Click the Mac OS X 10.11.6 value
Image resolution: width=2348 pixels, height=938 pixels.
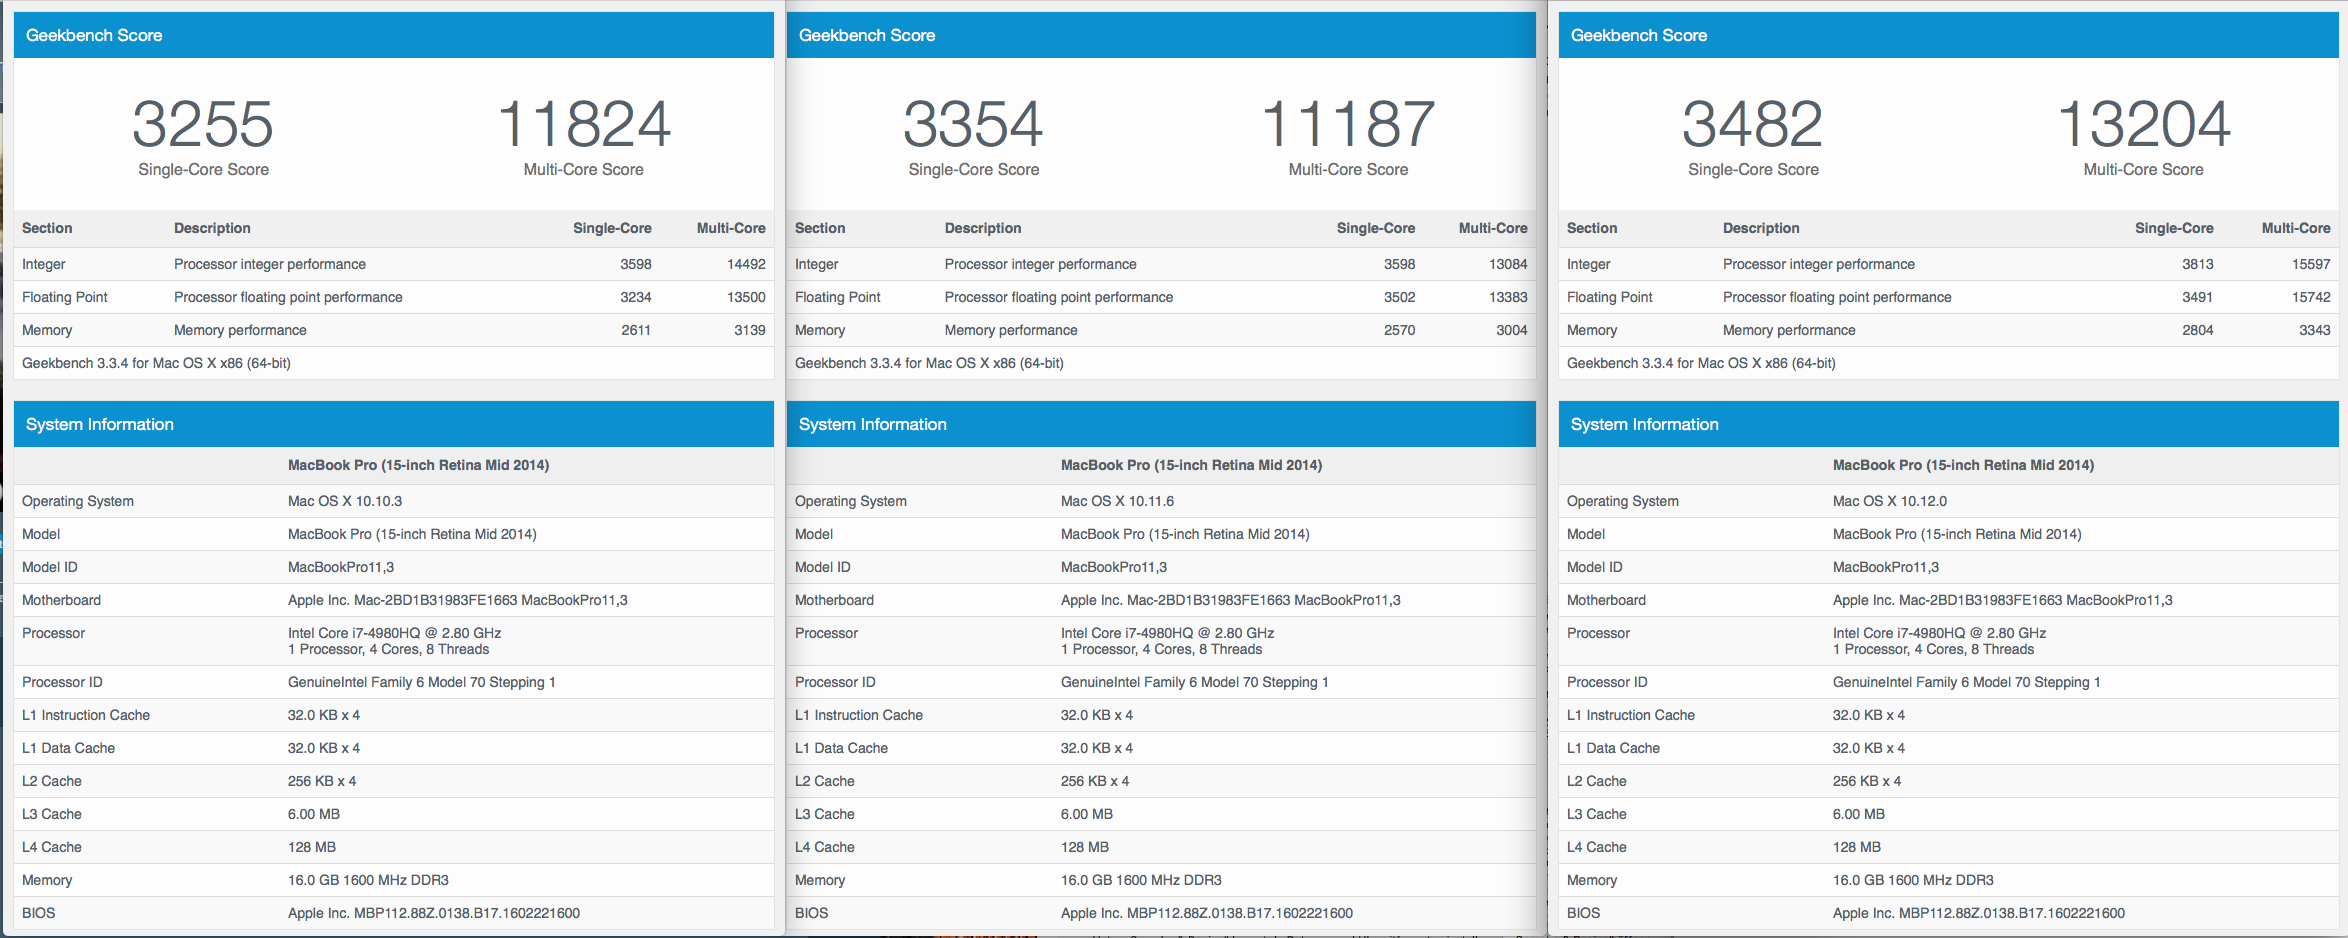coord(1118,501)
